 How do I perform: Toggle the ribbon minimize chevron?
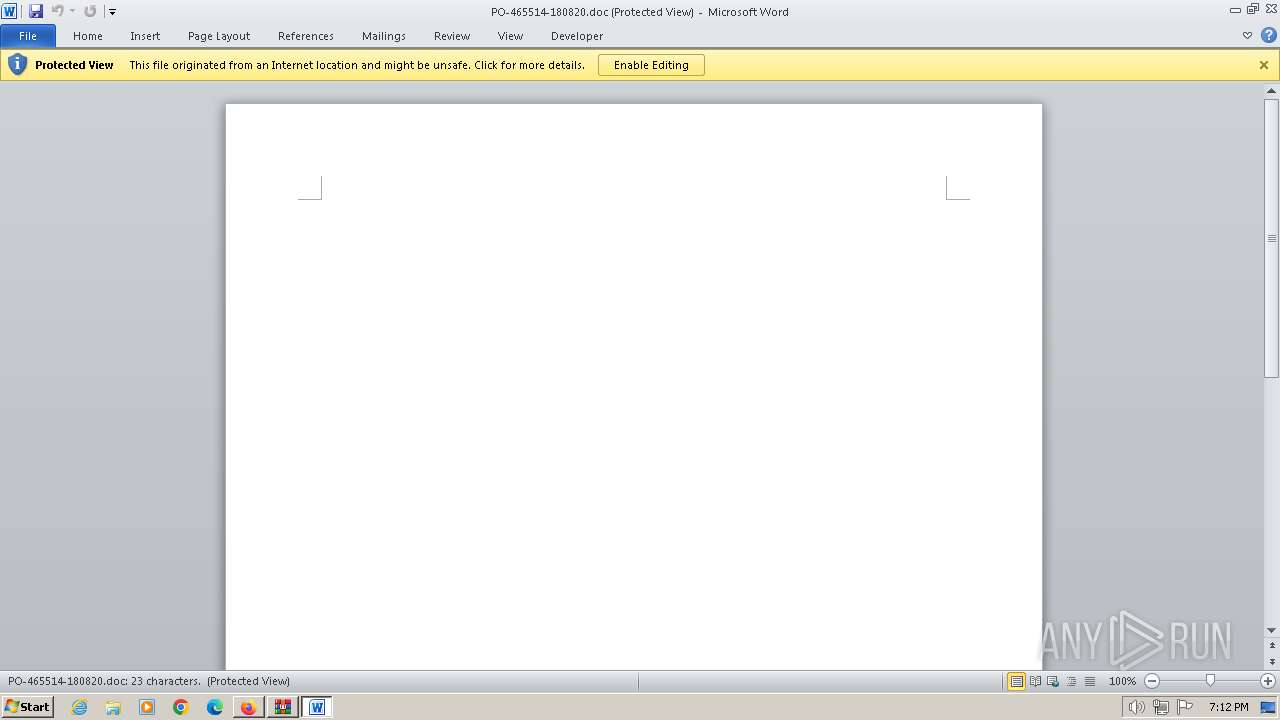point(1247,35)
